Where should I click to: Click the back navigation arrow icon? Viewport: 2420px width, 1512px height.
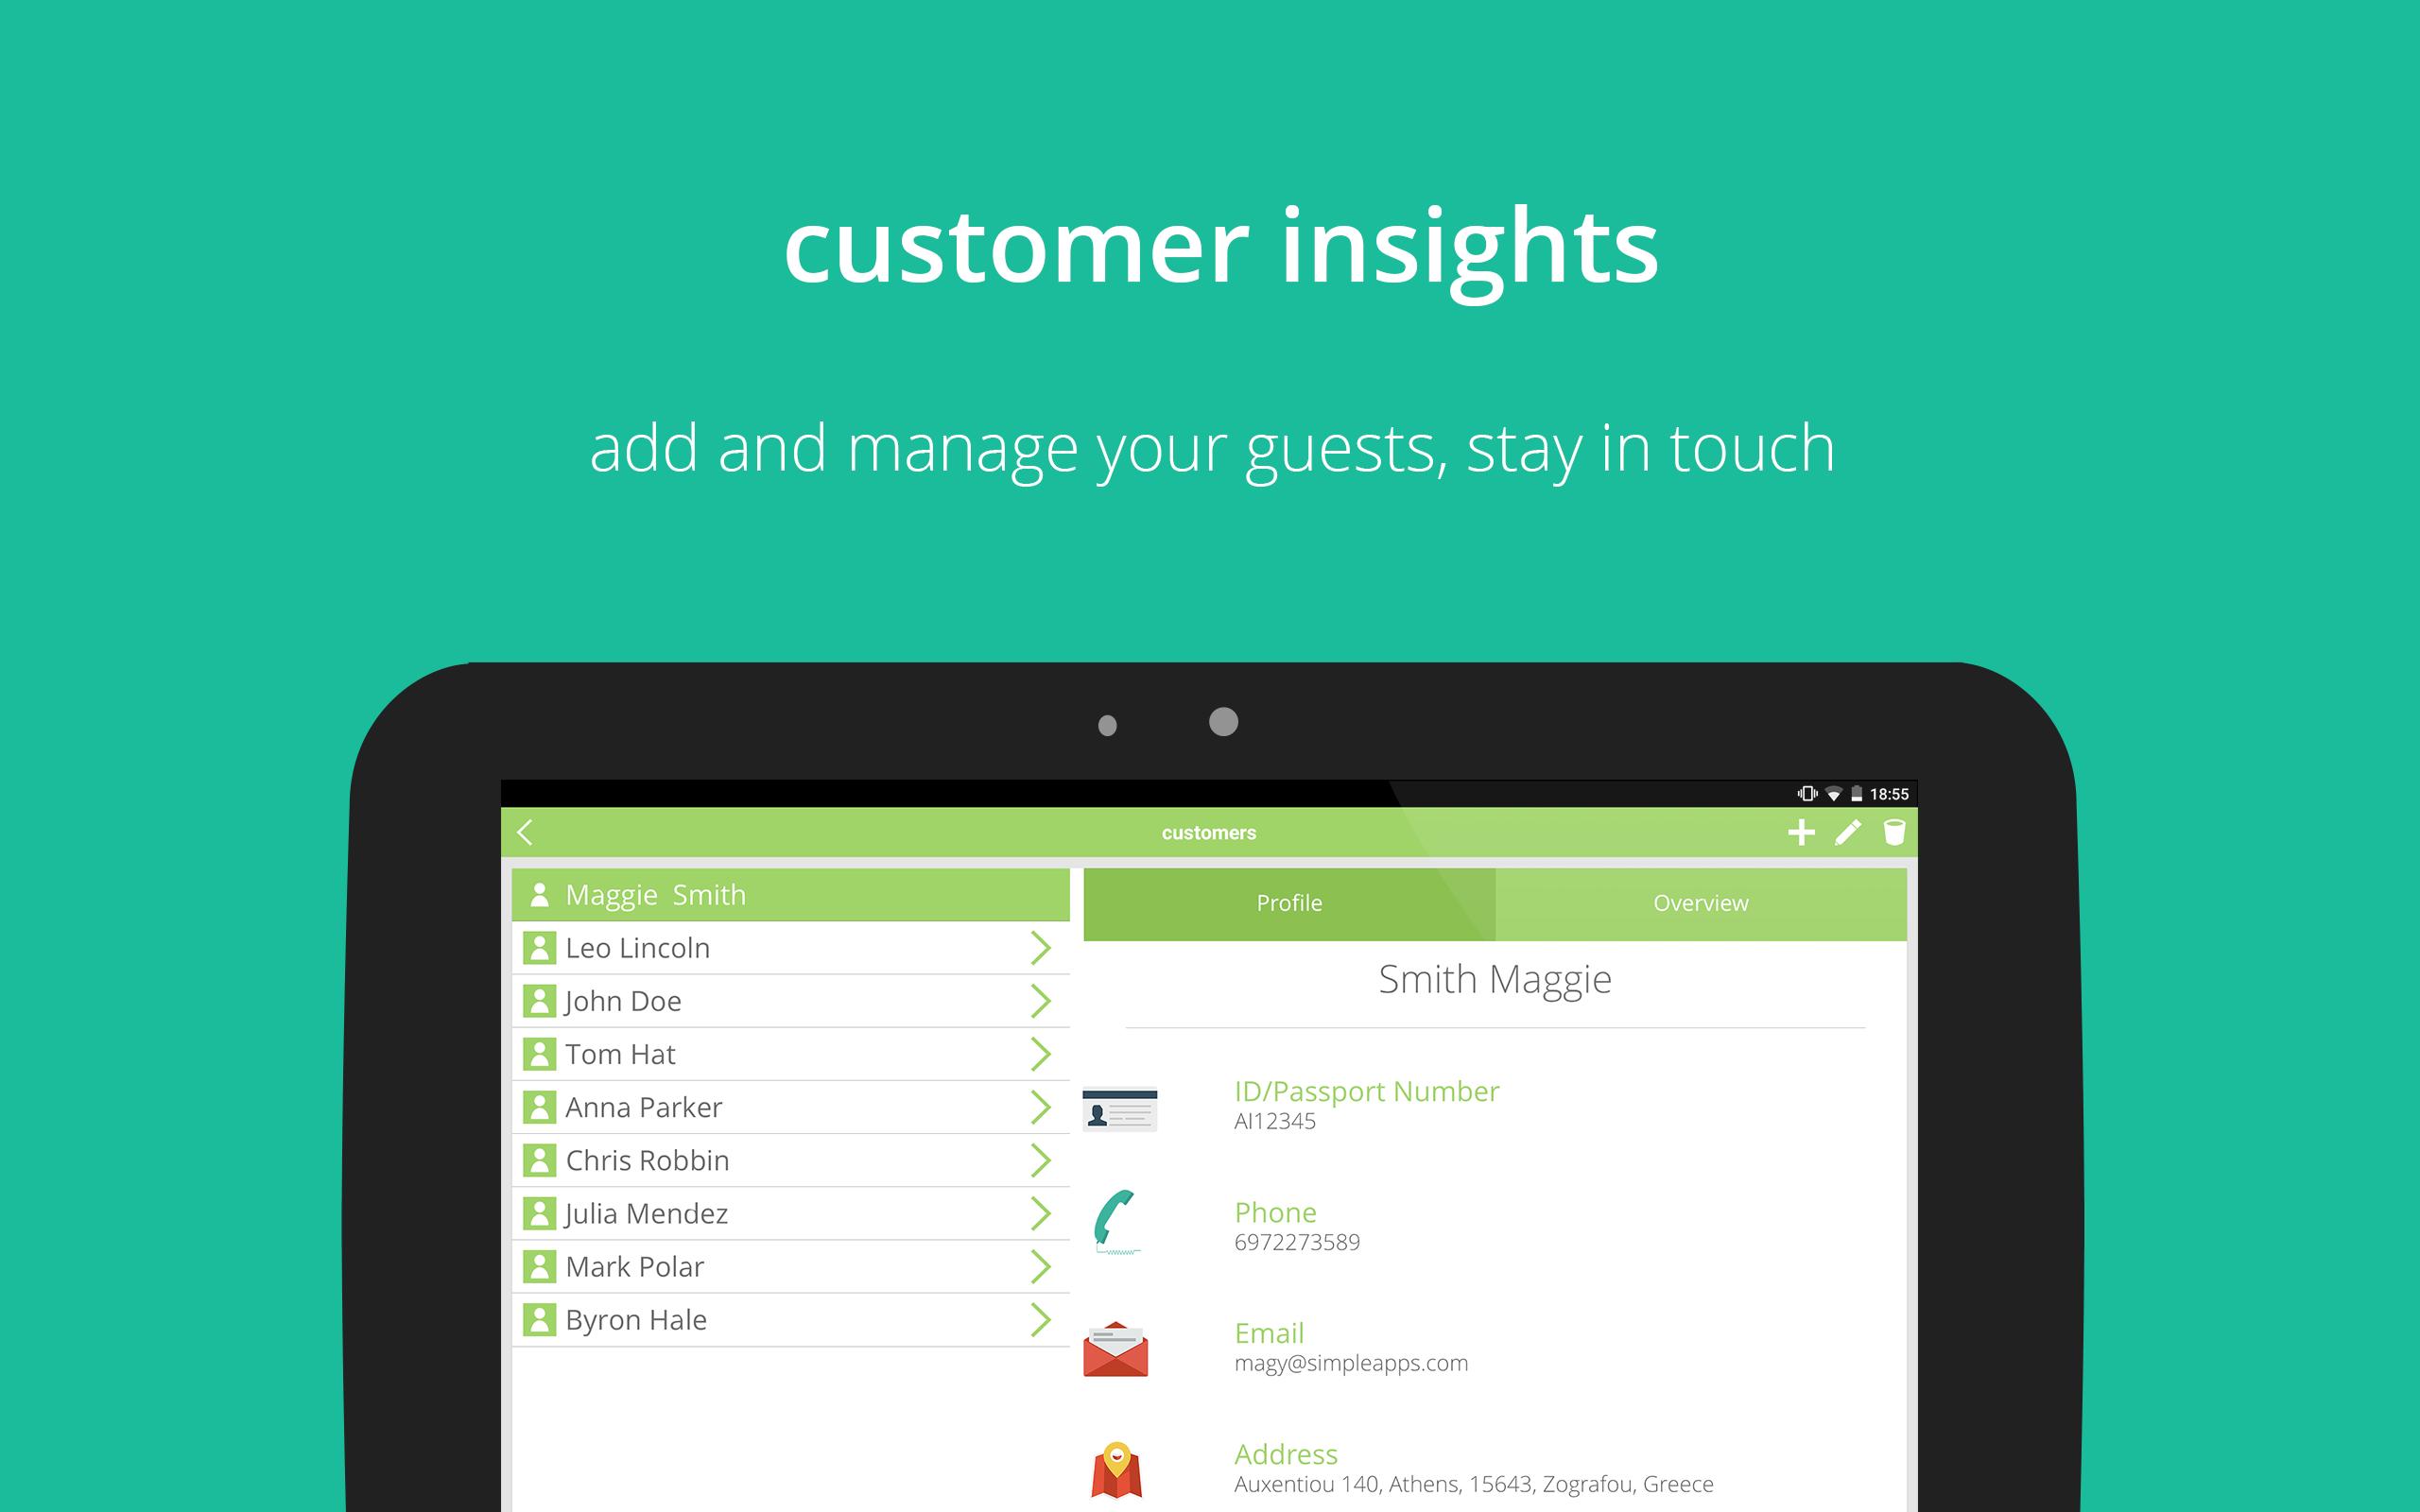point(529,831)
